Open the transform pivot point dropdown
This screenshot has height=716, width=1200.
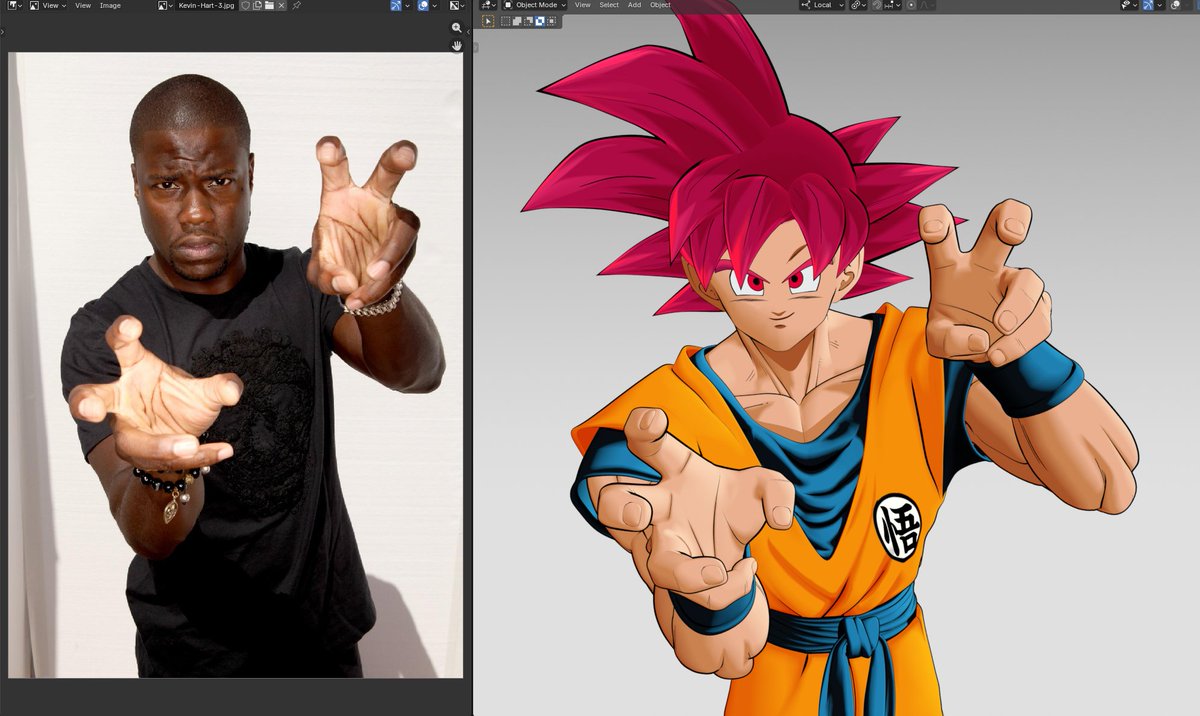(858, 5)
